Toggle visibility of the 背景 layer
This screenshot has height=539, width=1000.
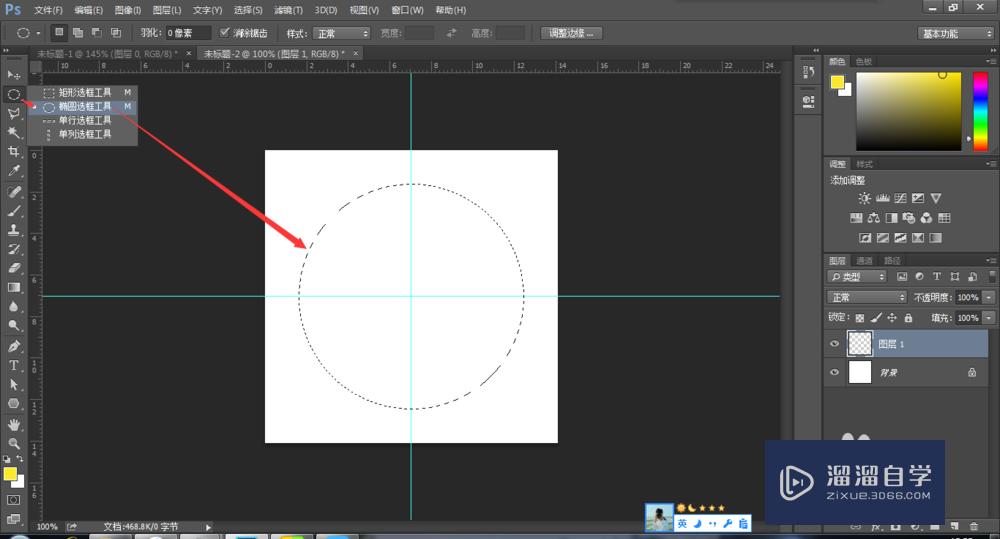(835, 372)
